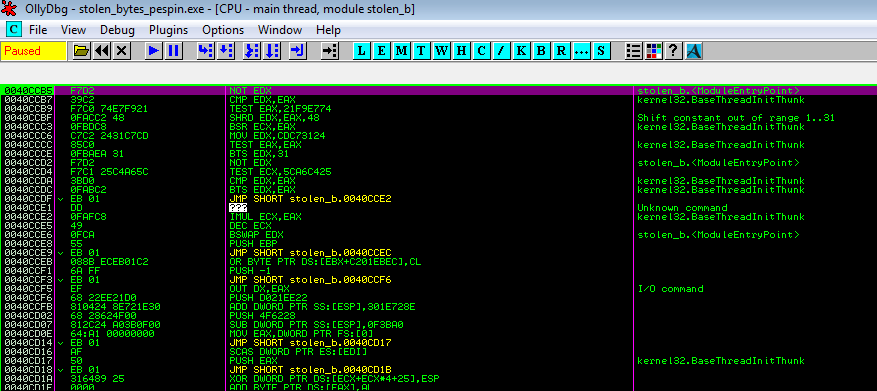Show Call stack with K button
The width and height of the screenshot is (877, 391).
[x=521, y=51]
